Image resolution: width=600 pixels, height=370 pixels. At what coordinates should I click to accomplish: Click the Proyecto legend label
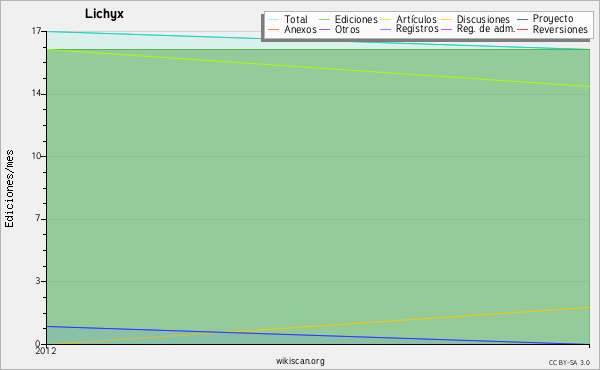pyautogui.click(x=553, y=19)
